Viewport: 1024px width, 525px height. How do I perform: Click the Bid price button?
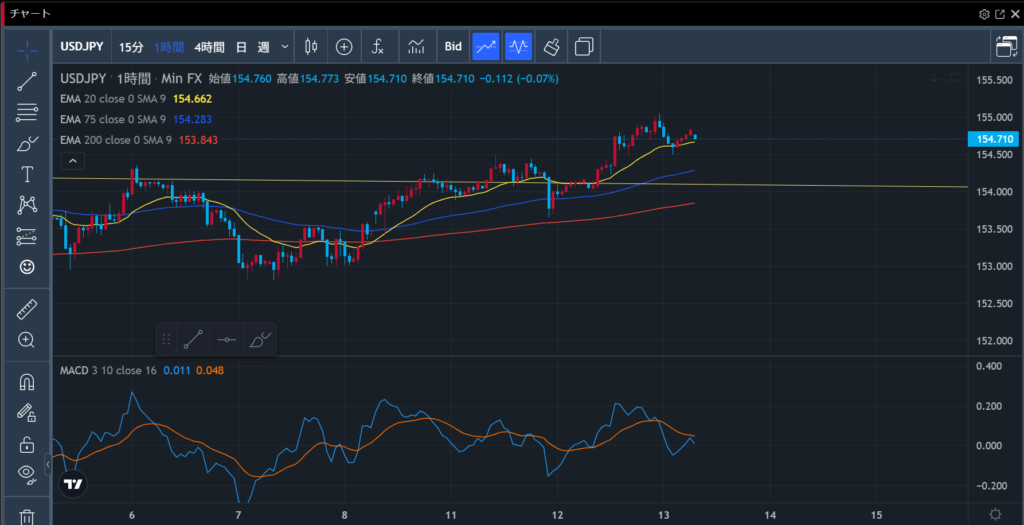tap(453, 46)
